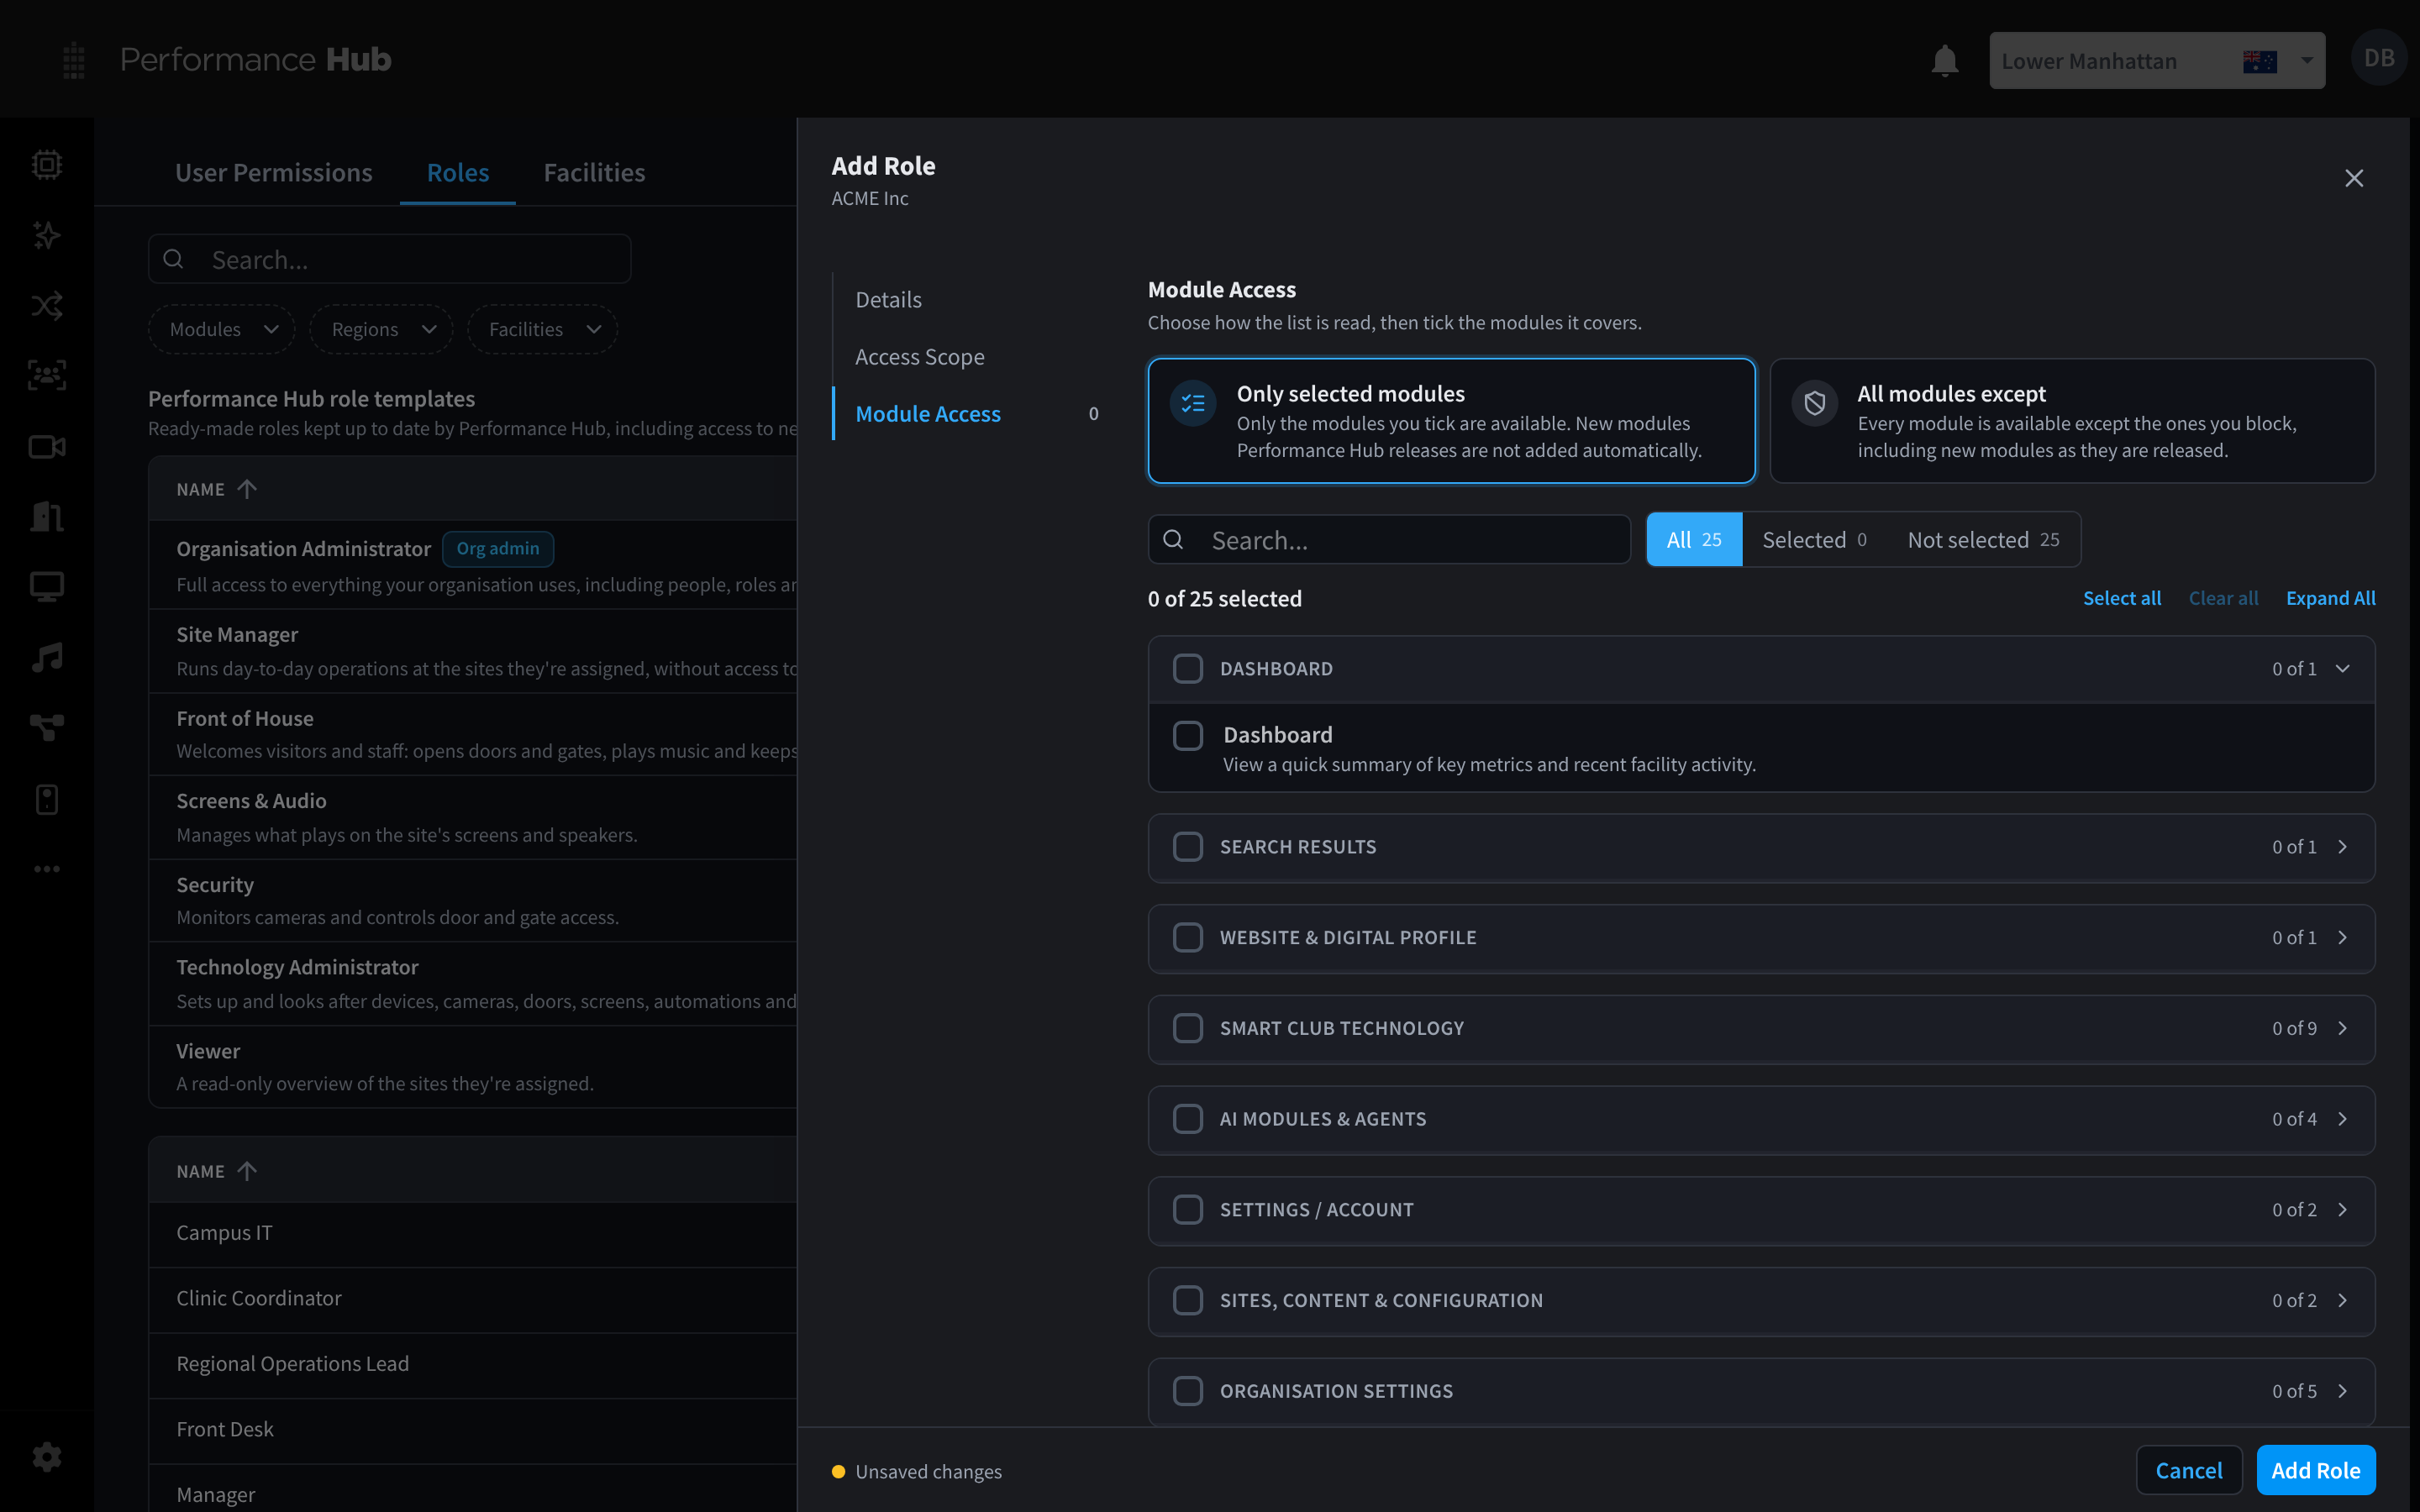Open the network nodes sidebar icon

[x=47, y=728]
